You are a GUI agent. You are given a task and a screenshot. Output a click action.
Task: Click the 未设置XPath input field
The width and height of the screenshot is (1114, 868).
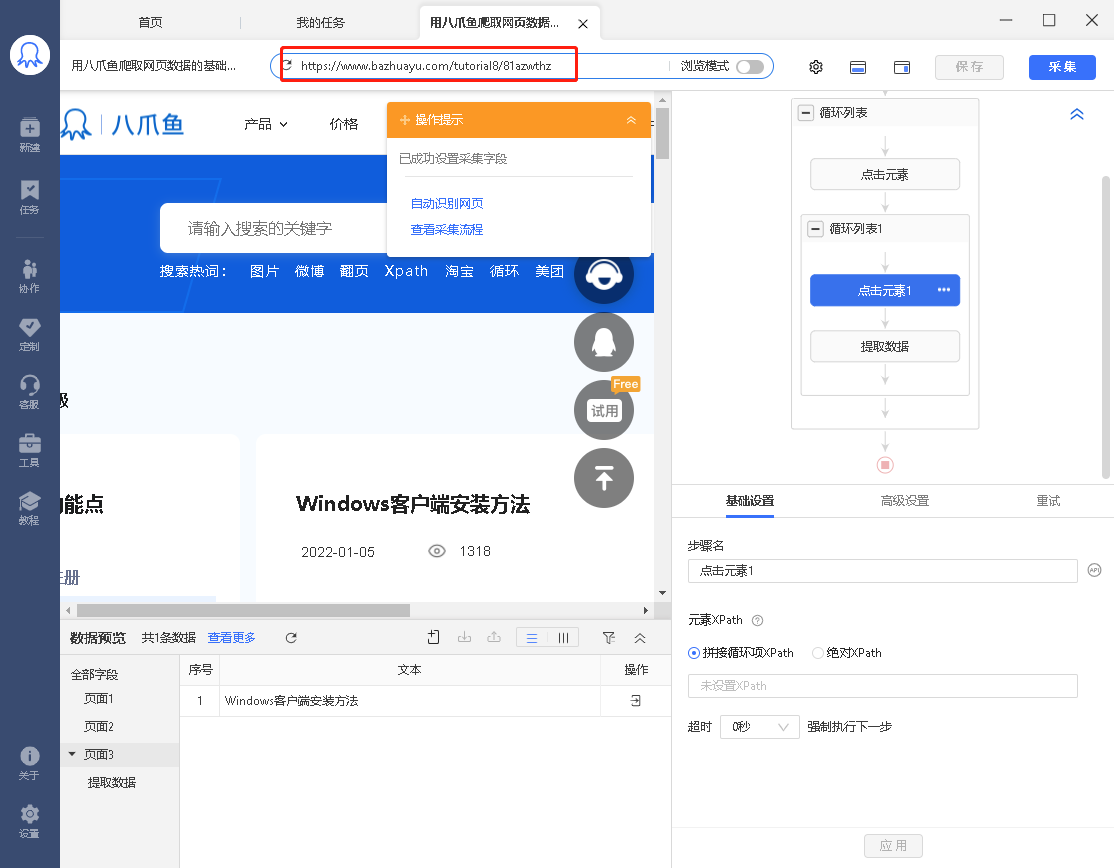882,686
